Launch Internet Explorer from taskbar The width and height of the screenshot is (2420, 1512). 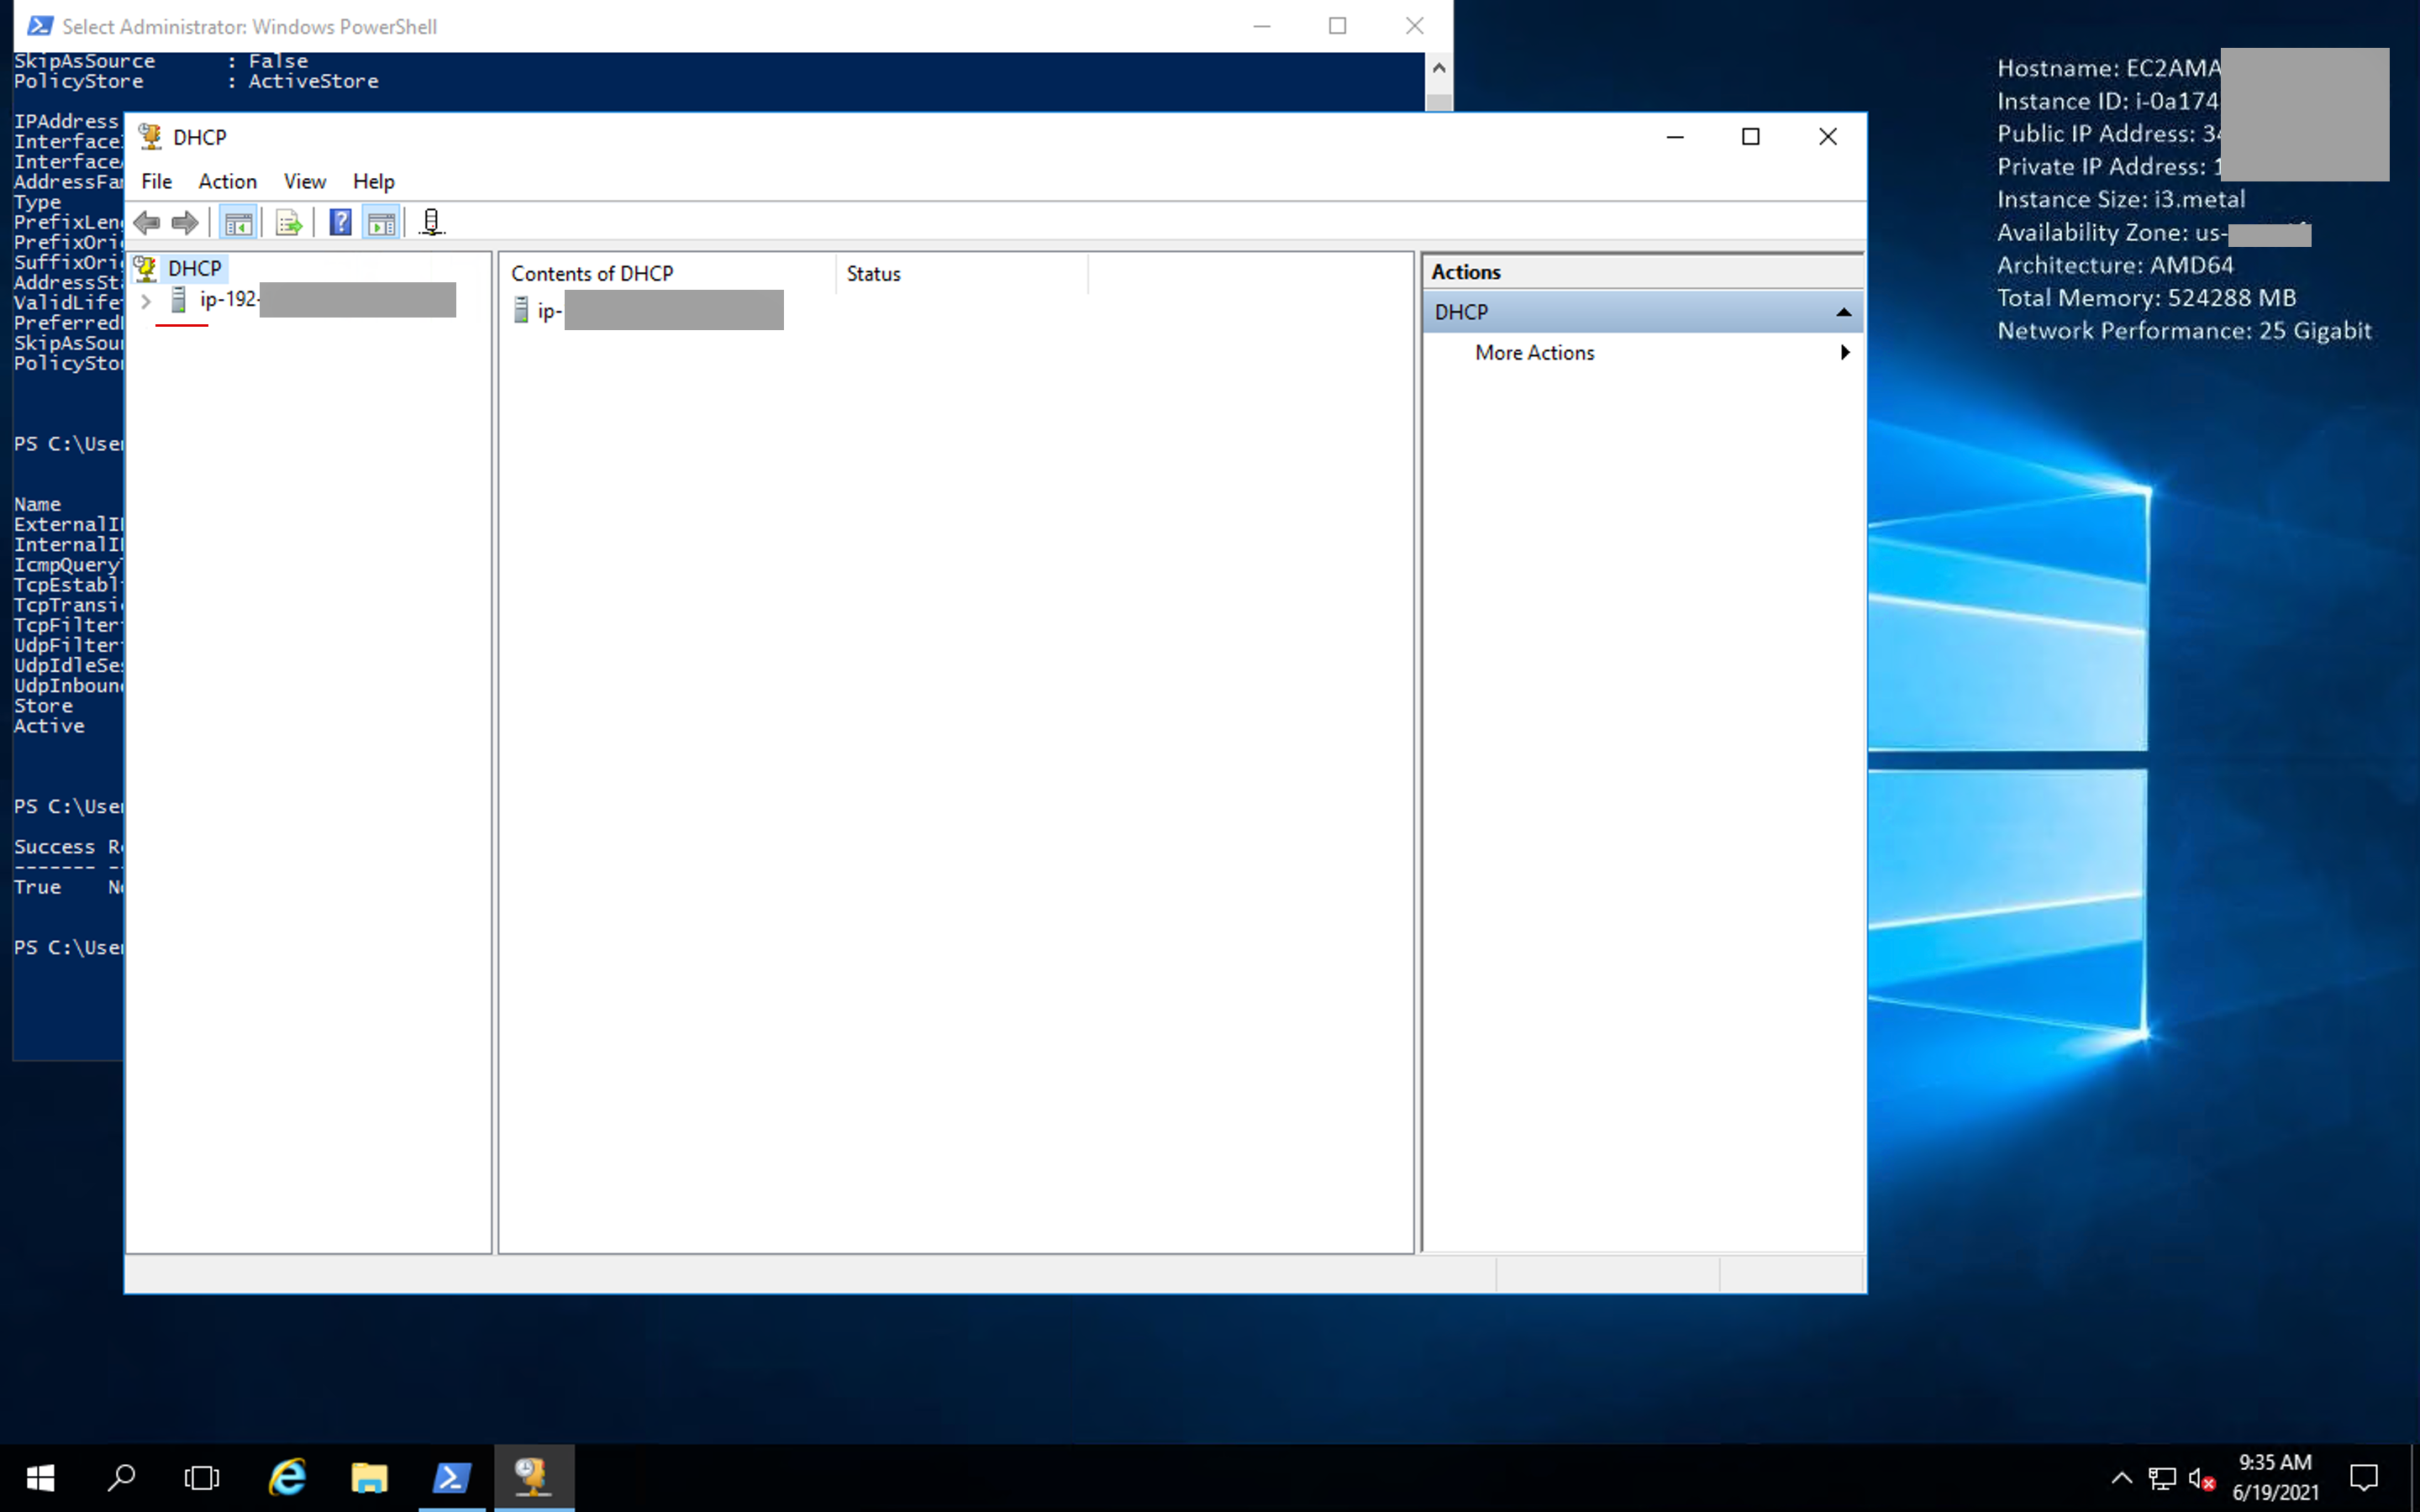tap(288, 1477)
